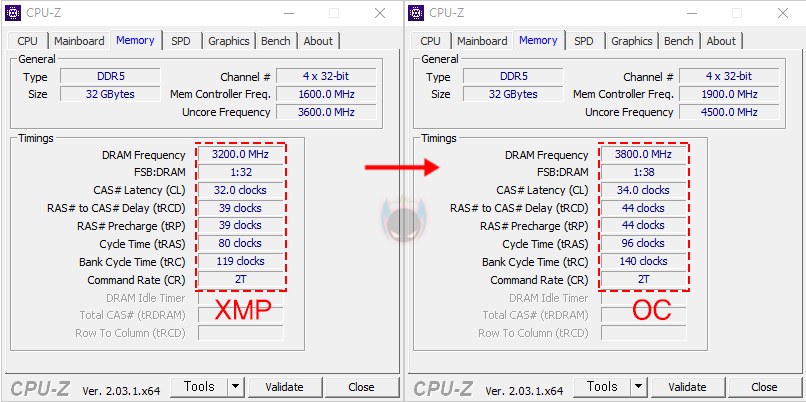Screen dimensions: 806x402
Task: Click Size 32 GBytes field in left window
Action: [x=111, y=94]
